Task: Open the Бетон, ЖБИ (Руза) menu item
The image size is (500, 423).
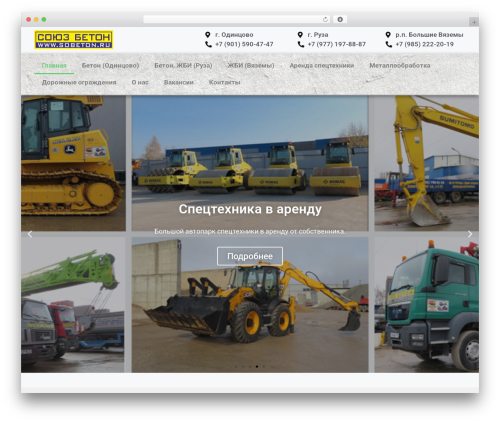Action: coord(183,65)
